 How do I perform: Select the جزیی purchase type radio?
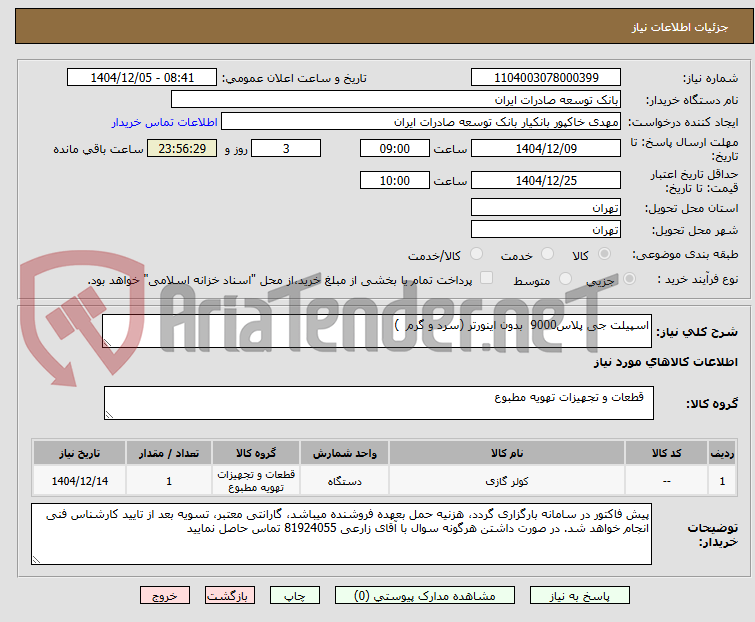pos(629,279)
